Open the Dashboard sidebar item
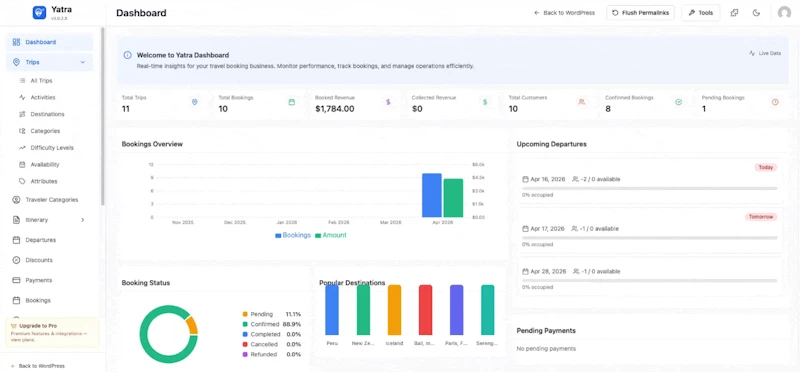Image resolution: width=800 pixels, height=372 pixels. pos(49,42)
